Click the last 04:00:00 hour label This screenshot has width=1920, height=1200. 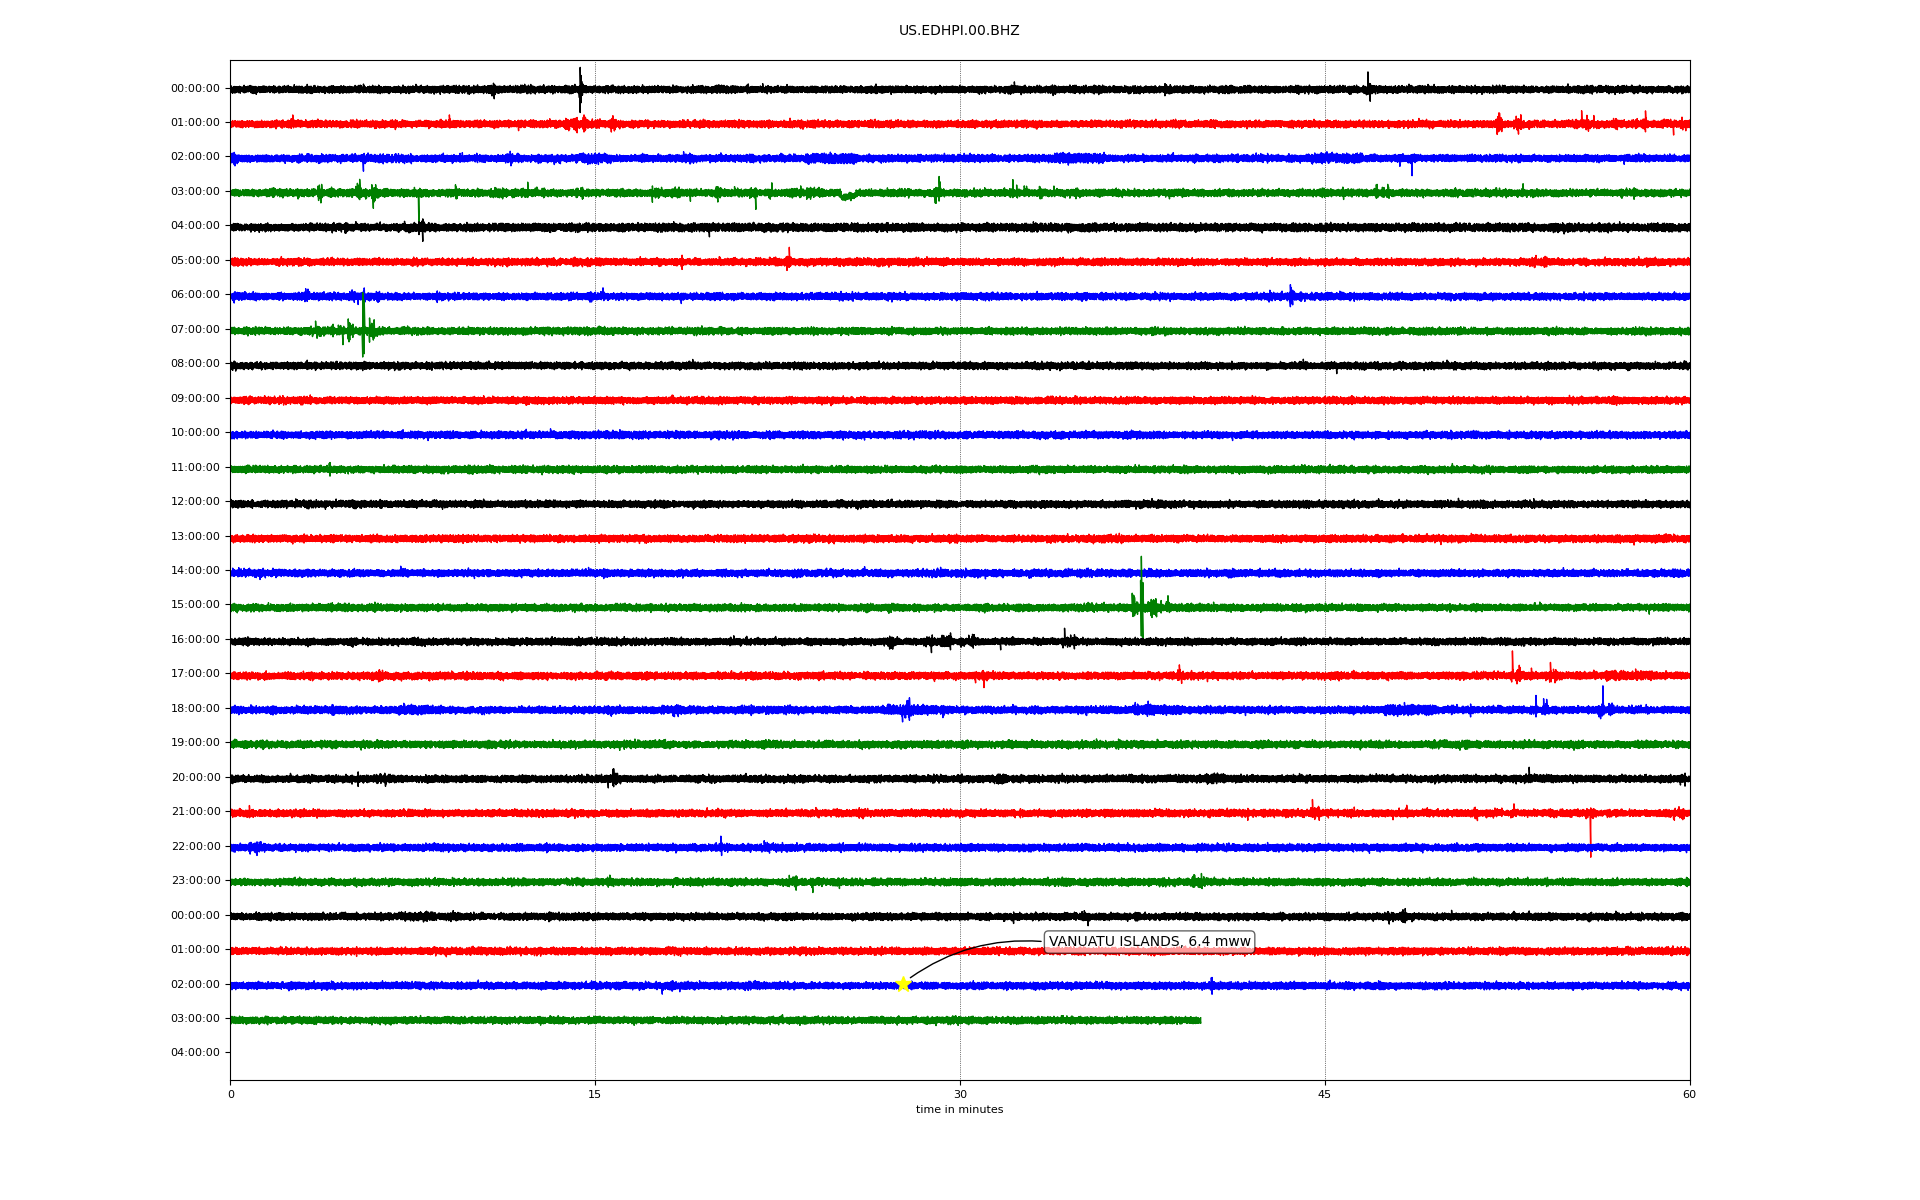(x=195, y=1053)
